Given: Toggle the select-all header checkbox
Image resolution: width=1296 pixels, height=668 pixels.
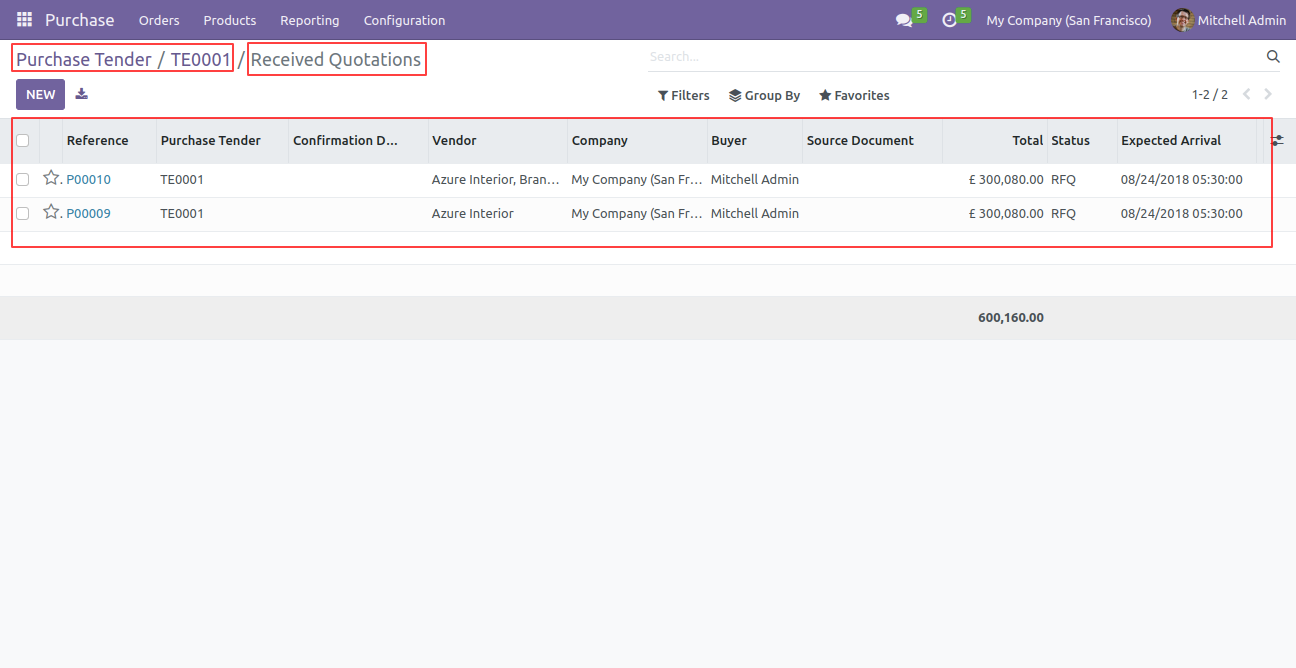Looking at the screenshot, I should tap(23, 141).
